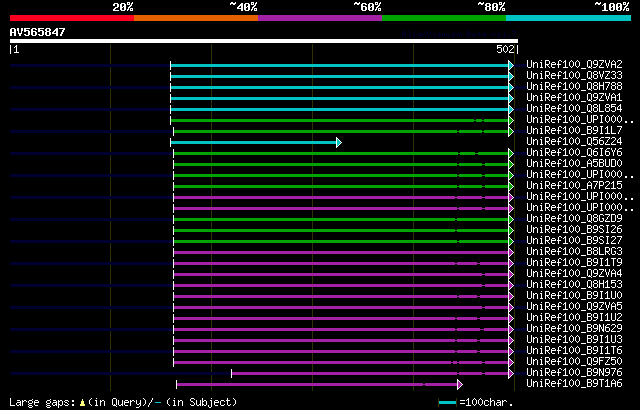
Task: Select the UniRef100_Q56Z24 hit label
Action: coord(574,142)
